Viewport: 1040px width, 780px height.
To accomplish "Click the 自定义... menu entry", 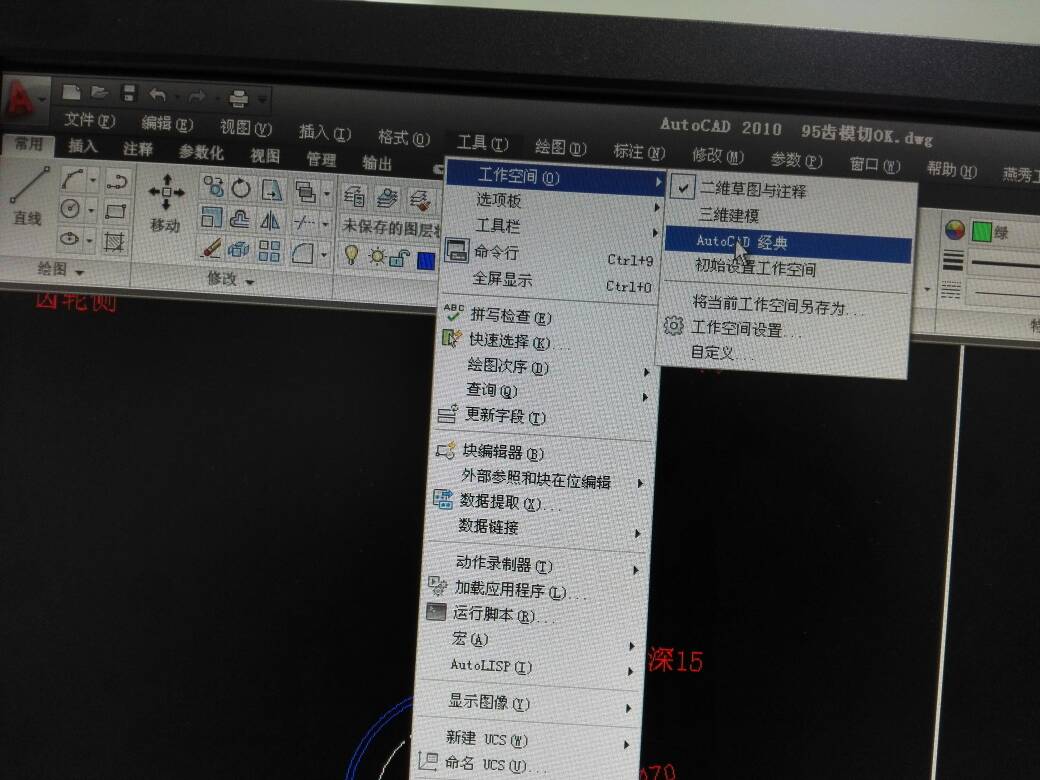I will tap(721, 352).
